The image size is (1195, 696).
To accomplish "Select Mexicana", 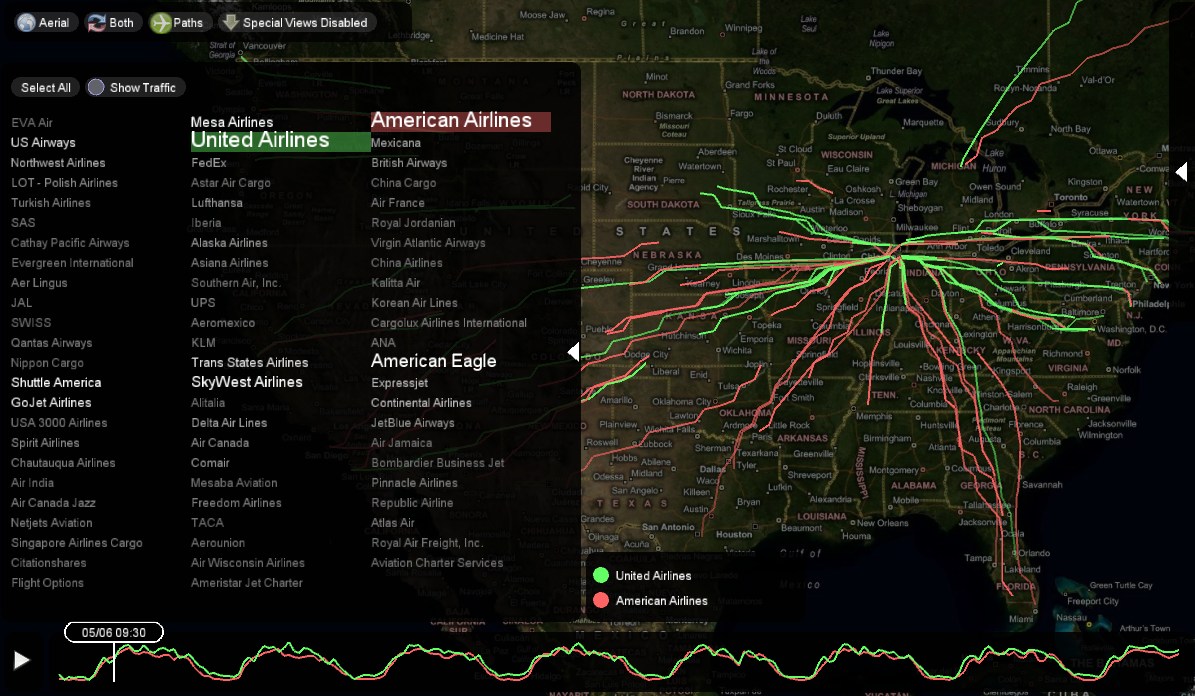I will tap(396, 143).
